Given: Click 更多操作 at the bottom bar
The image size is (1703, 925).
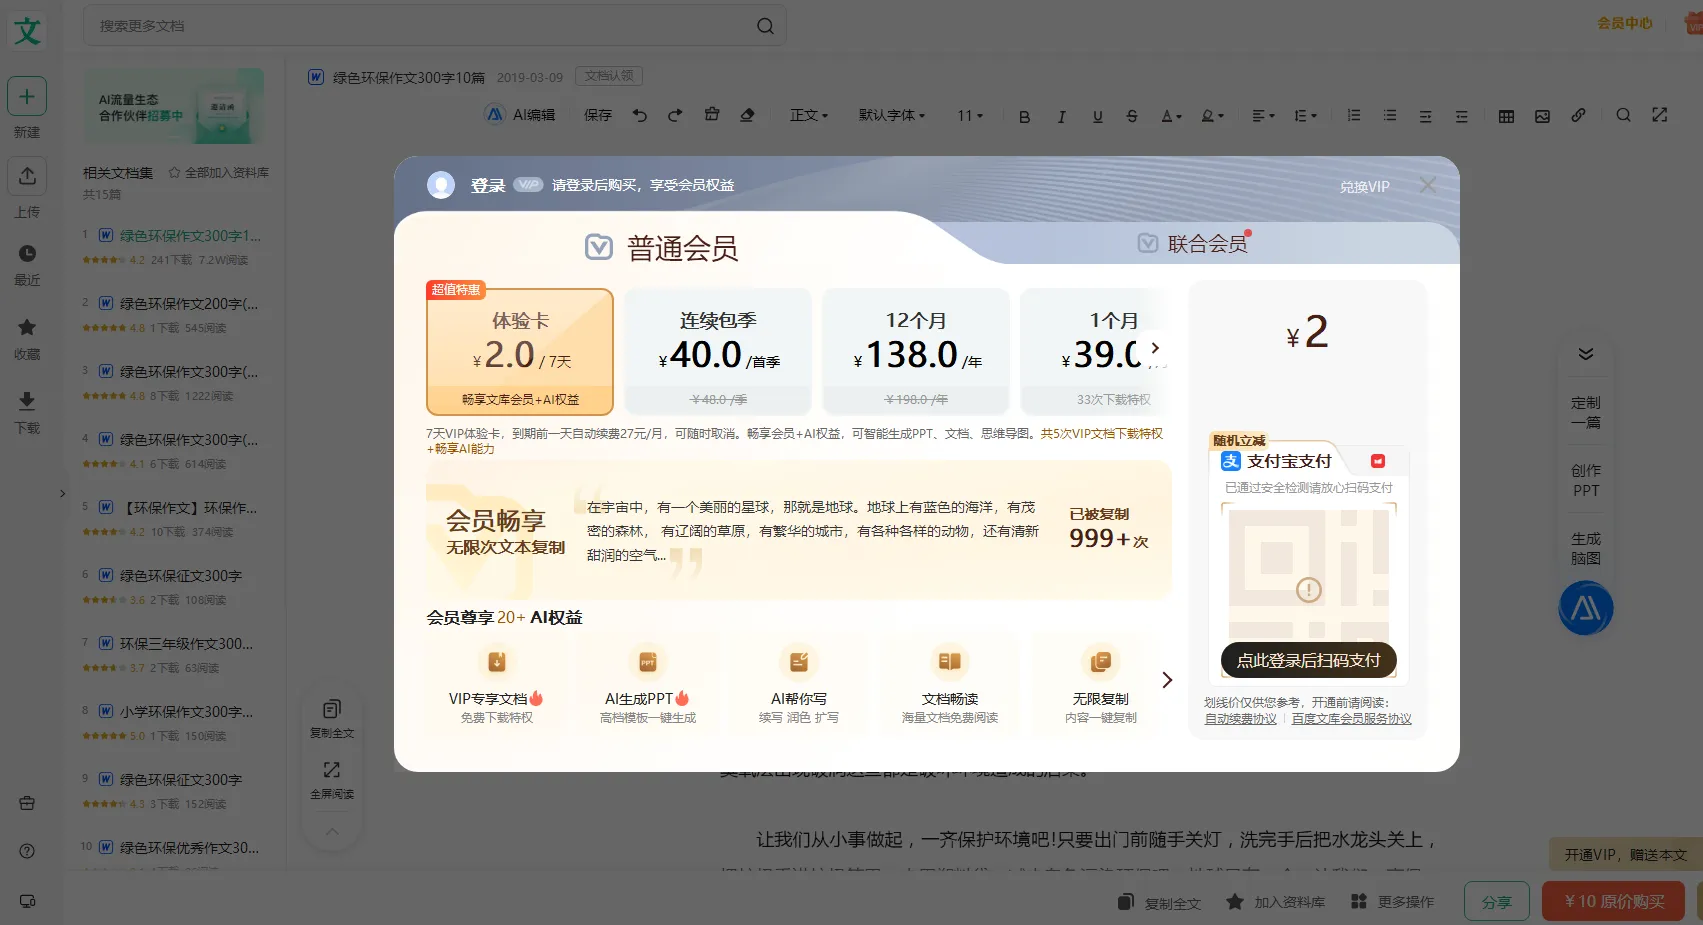Looking at the screenshot, I should (1392, 902).
